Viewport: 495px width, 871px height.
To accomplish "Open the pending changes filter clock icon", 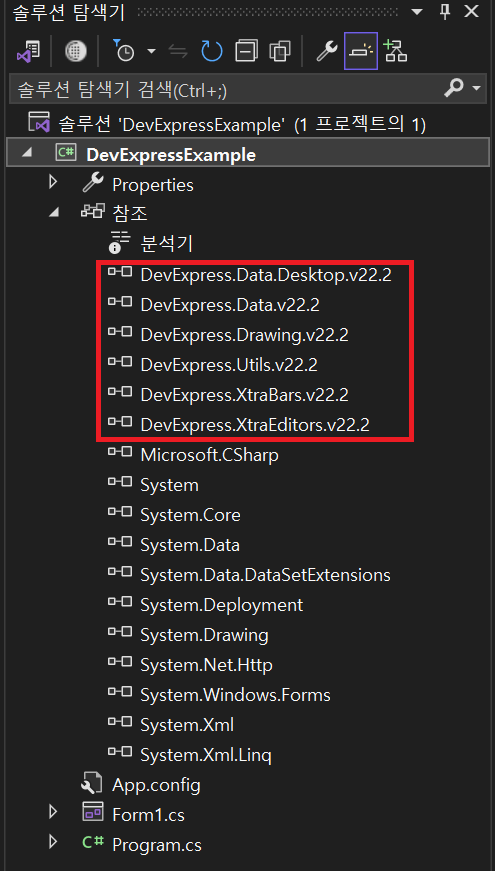I will tap(123, 51).
